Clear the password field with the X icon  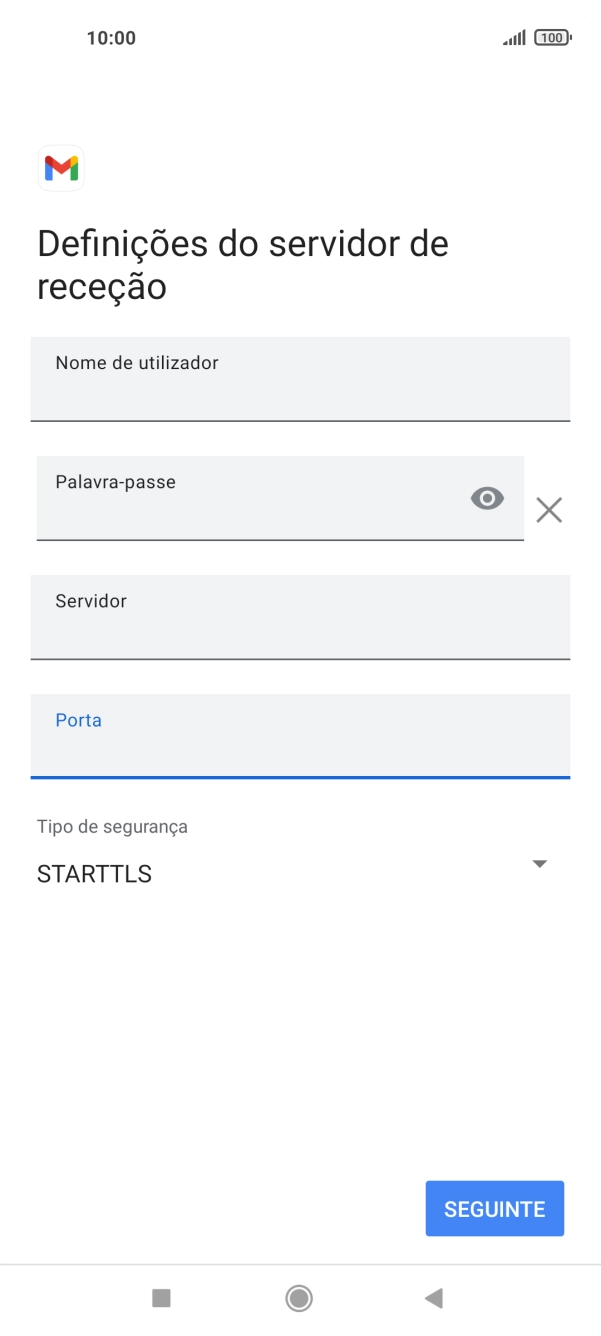549,510
